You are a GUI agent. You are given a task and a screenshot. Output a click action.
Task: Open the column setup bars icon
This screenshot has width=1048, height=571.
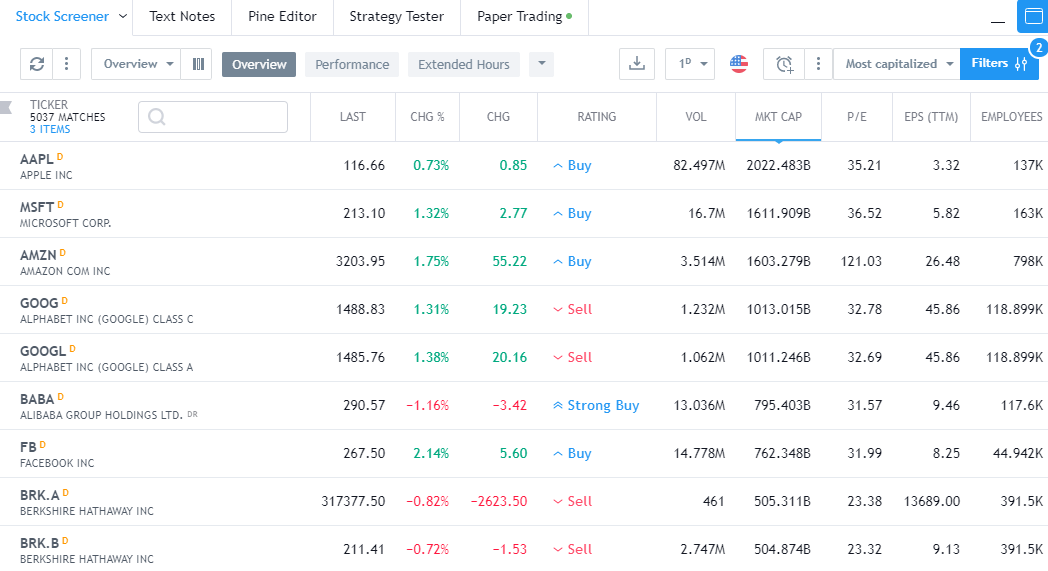(x=198, y=64)
